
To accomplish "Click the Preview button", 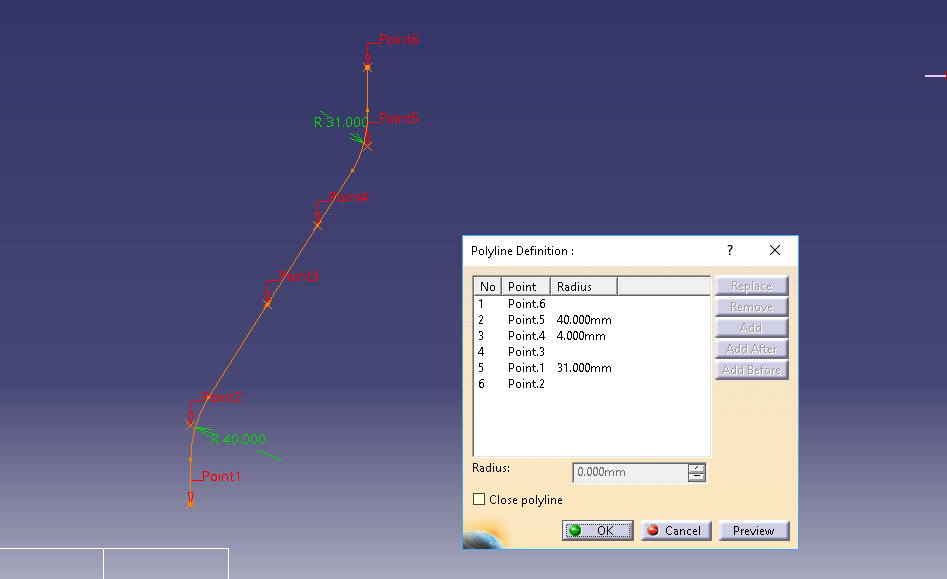I will click(x=754, y=531).
